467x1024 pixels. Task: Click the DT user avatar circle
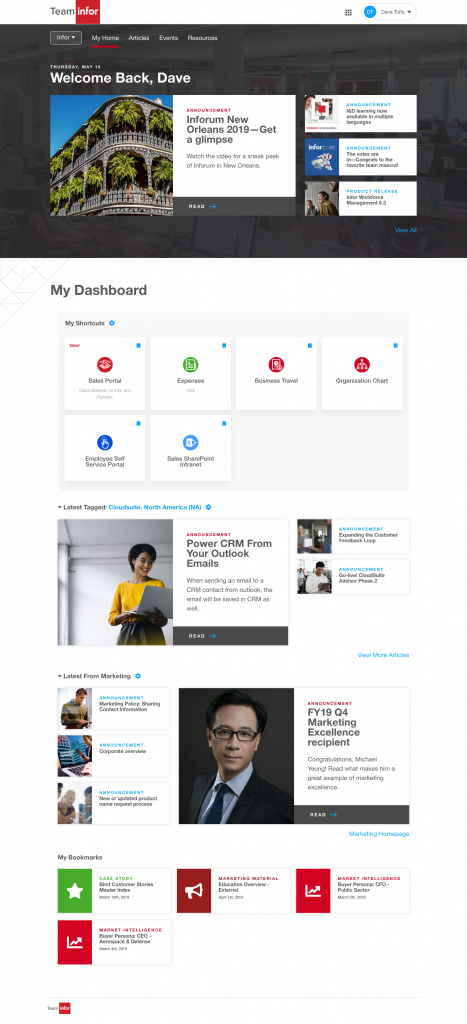coord(370,12)
